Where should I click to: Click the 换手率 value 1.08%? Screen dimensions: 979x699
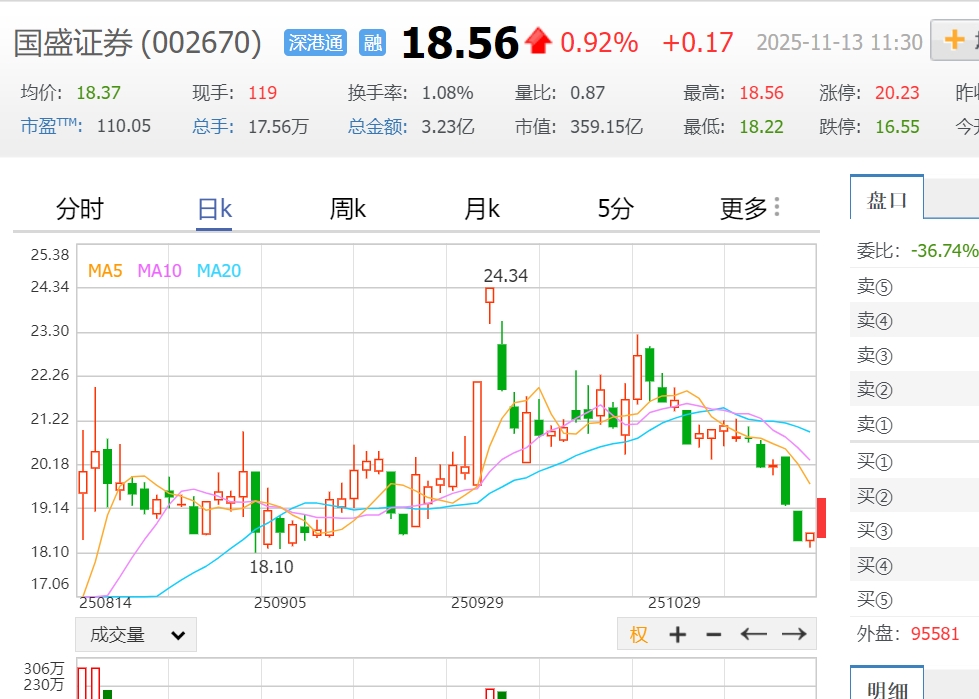pyautogui.click(x=447, y=93)
